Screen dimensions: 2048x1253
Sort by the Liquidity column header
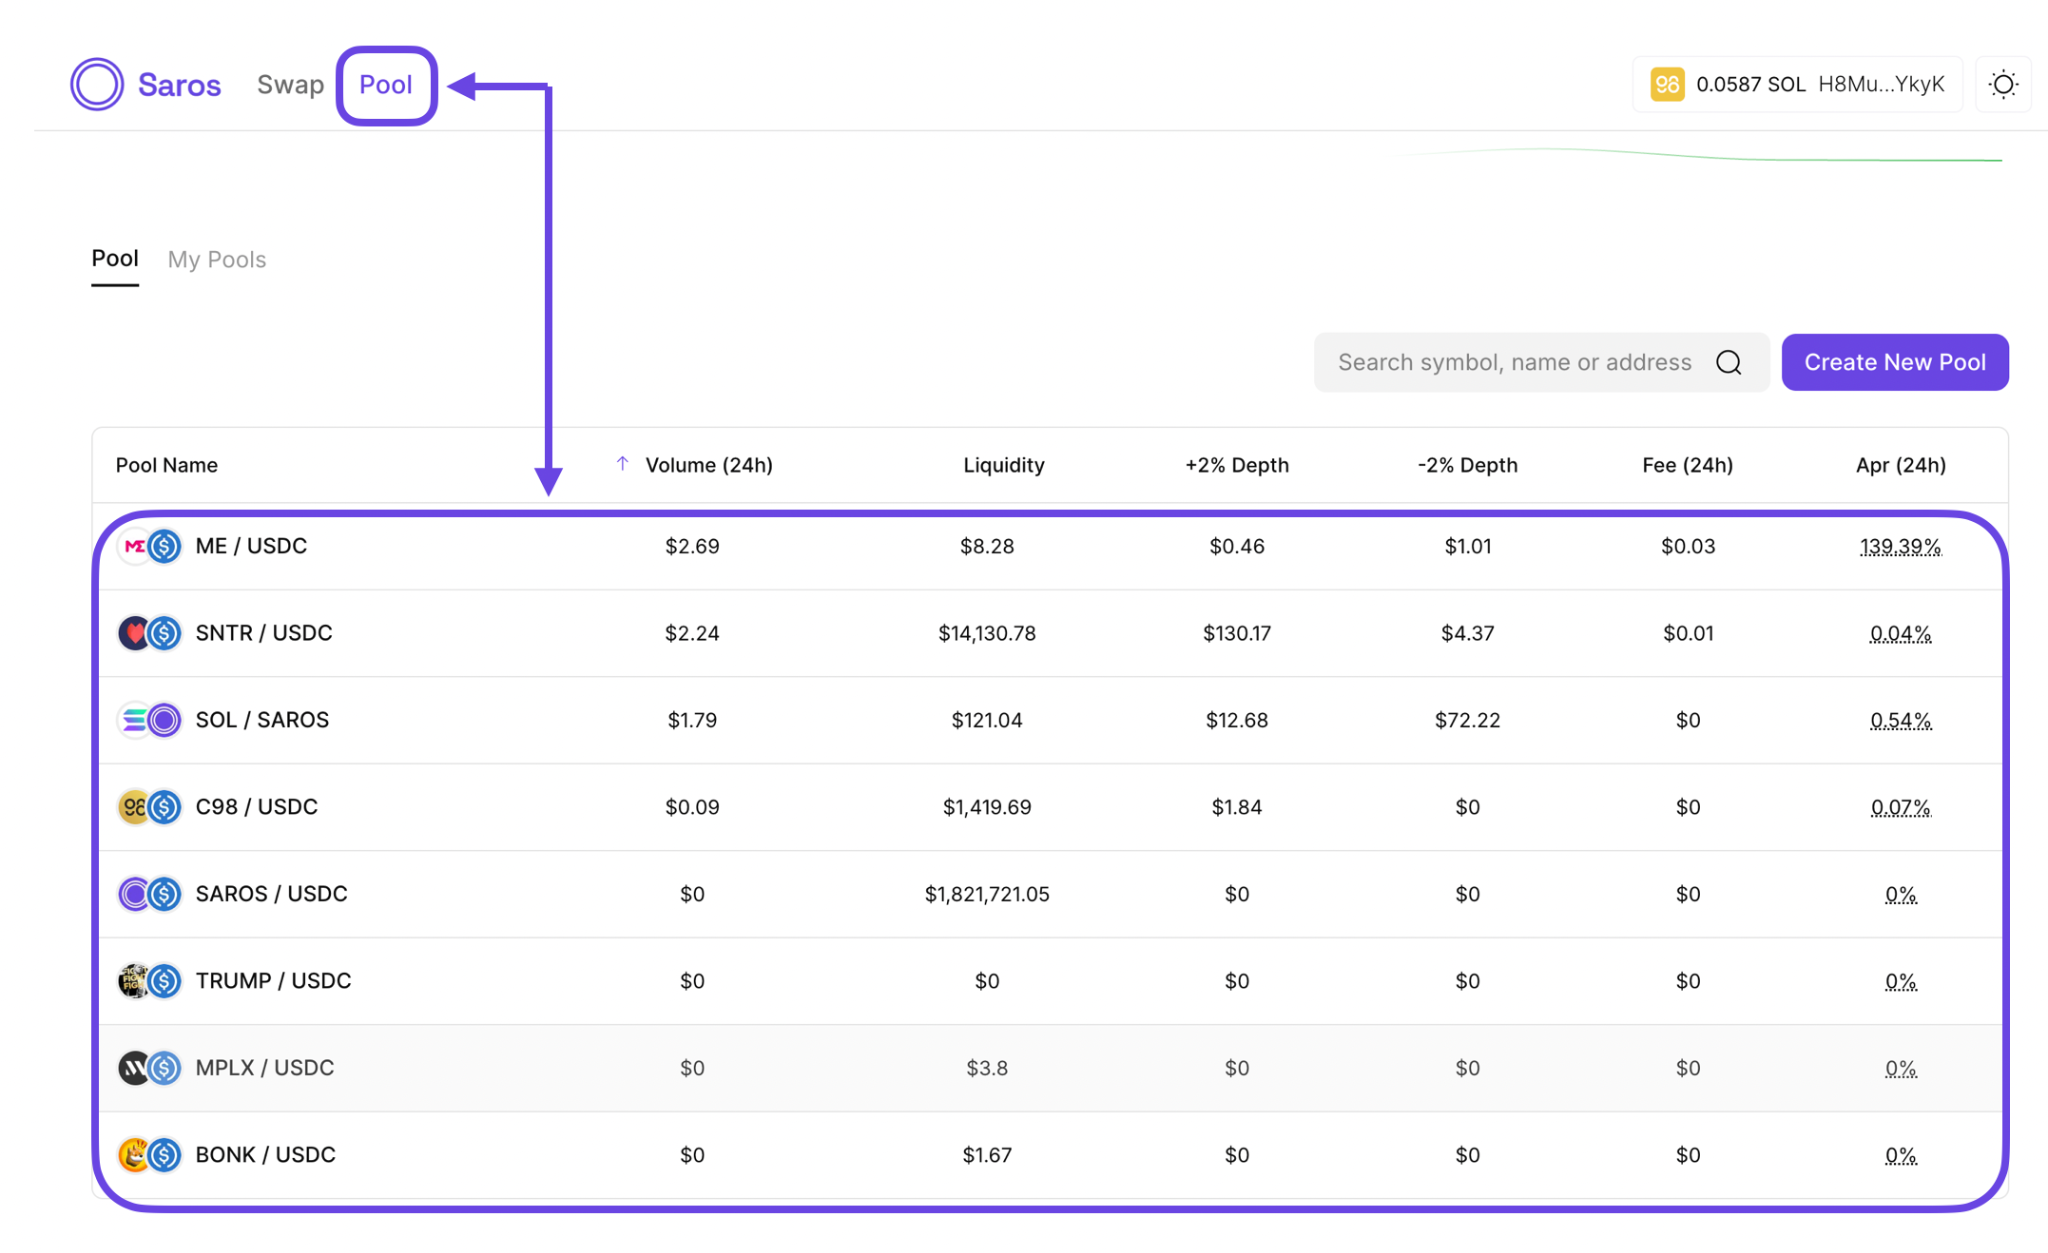[1003, 465]
